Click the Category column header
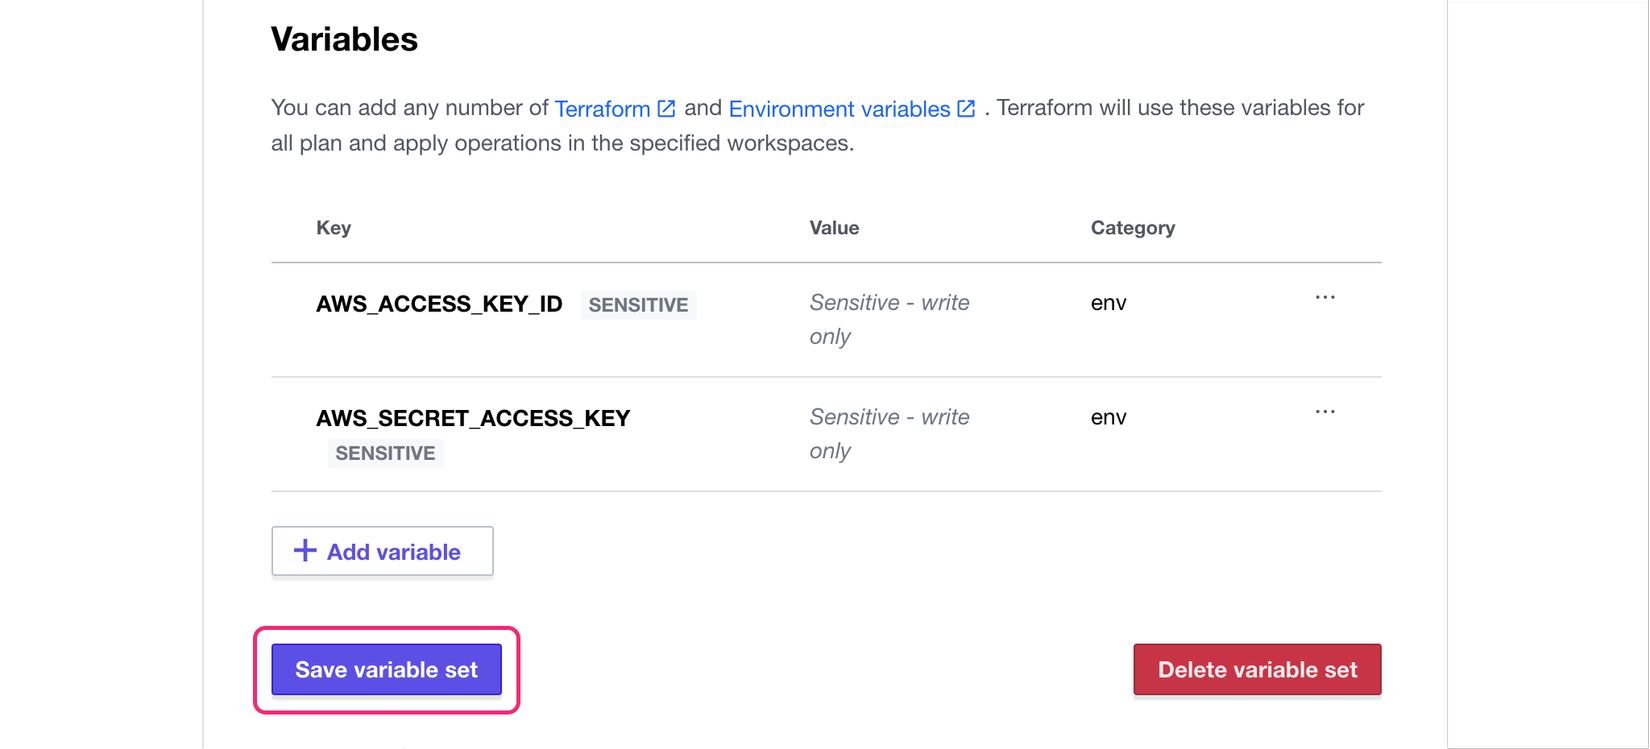The image size is (1650, 749). (1133, 228)
